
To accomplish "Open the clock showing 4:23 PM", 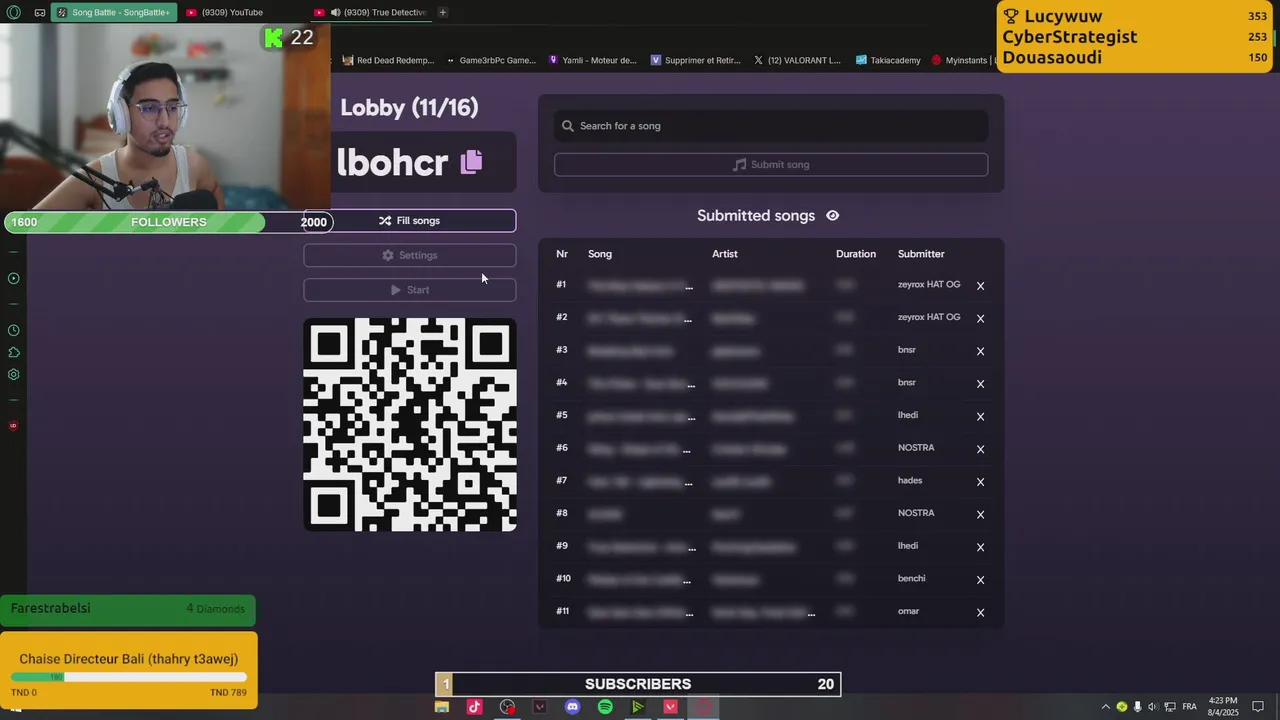I will pos(1223,706).
